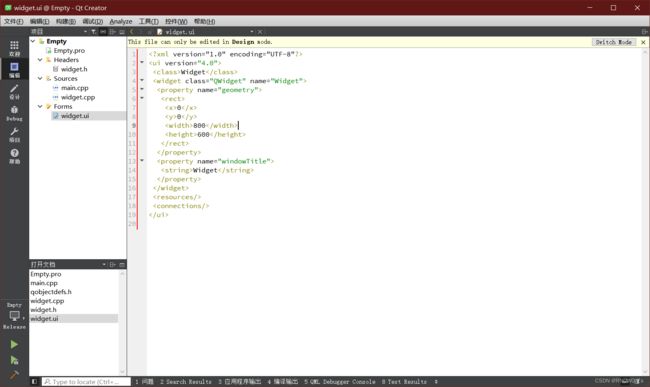650x387 pixels.
Task: Select widget.ui under Forms
Action: click(x=75, y=116)
